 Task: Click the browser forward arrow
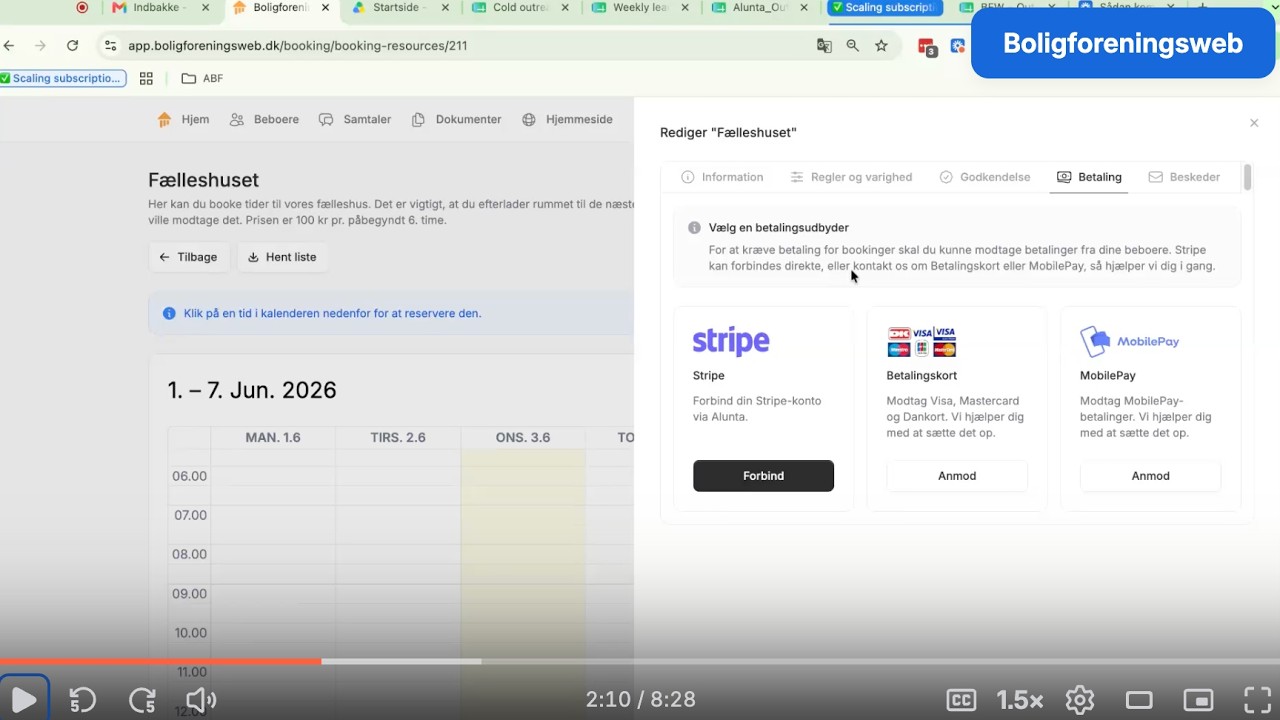point(40,45)
